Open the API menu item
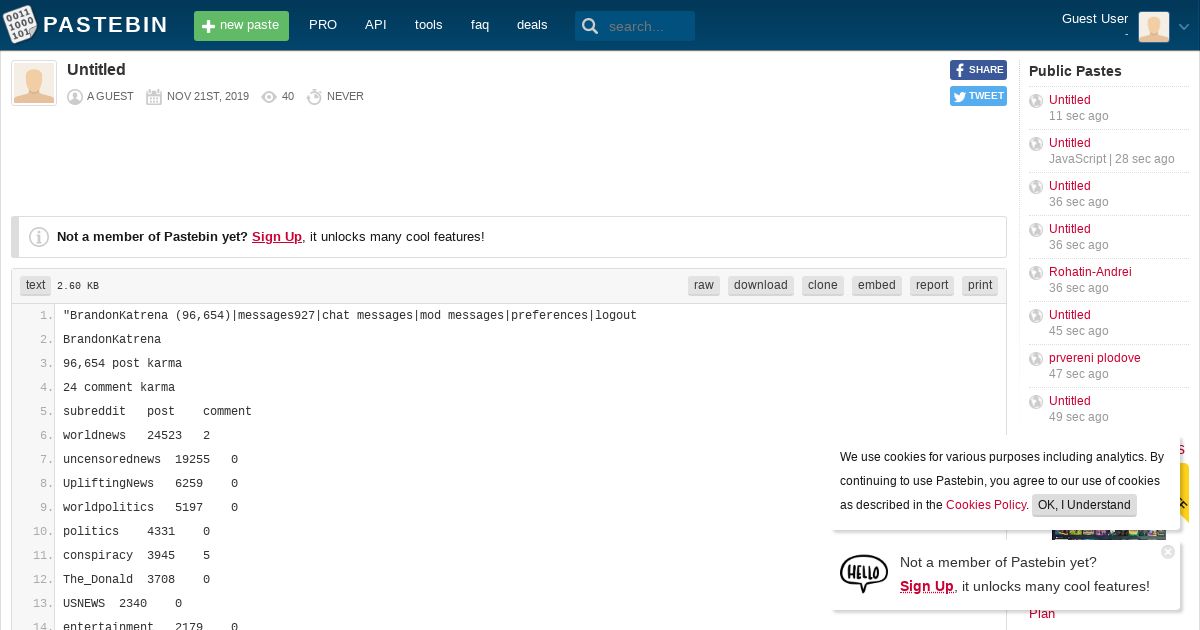The height and width of the screenshot is (630, 1200). click(x=376, y=25)
